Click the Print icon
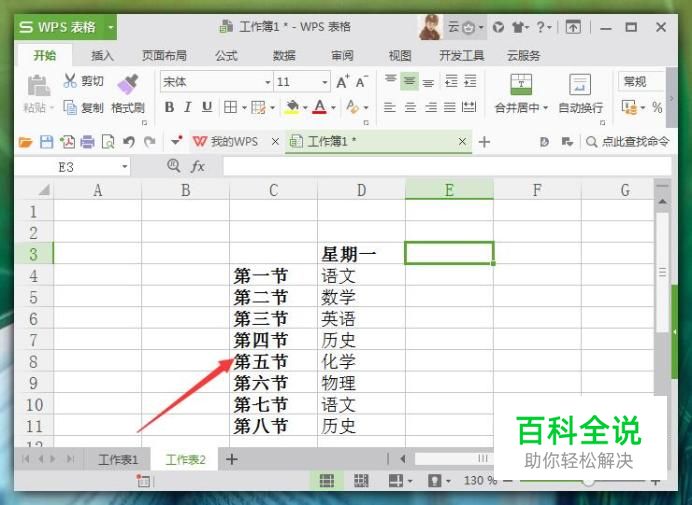Screen dimensions: 692x505 [x=87, y=142]
